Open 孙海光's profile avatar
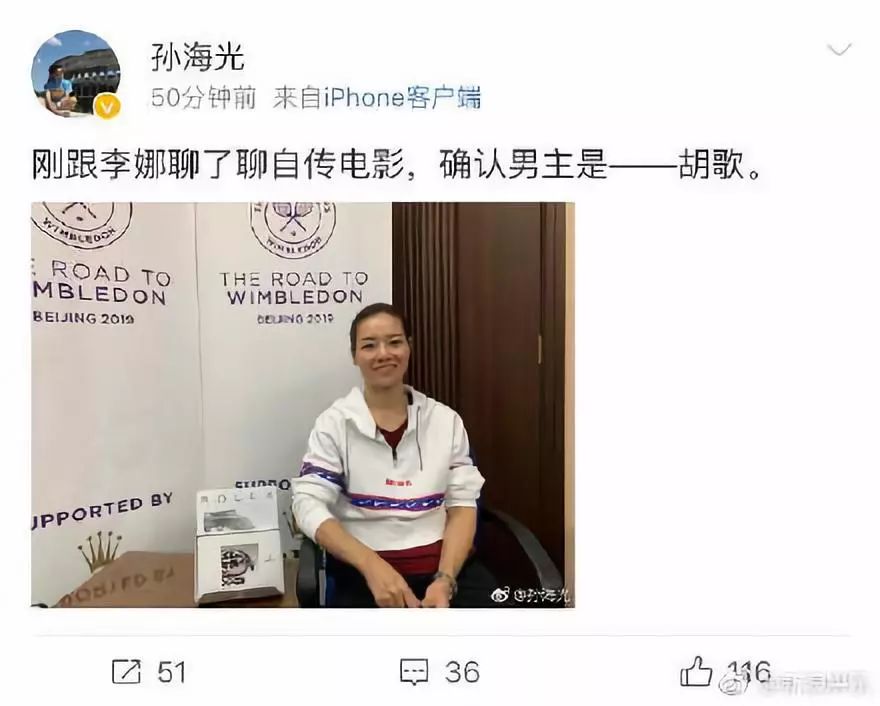 tap(76, 74)
